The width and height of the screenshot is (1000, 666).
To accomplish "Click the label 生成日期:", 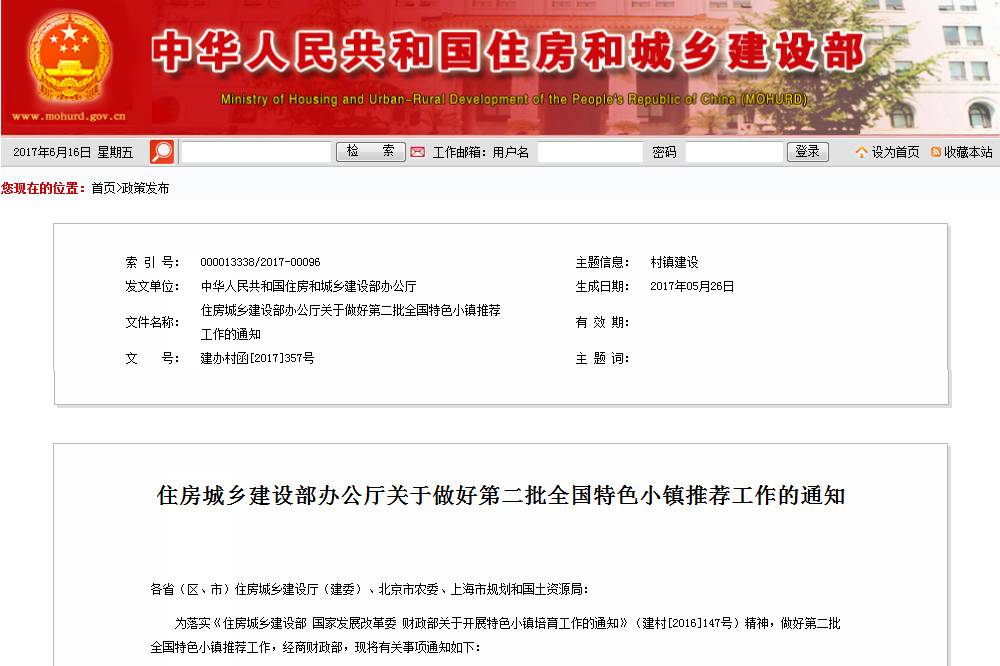I will tap(603, 286).
